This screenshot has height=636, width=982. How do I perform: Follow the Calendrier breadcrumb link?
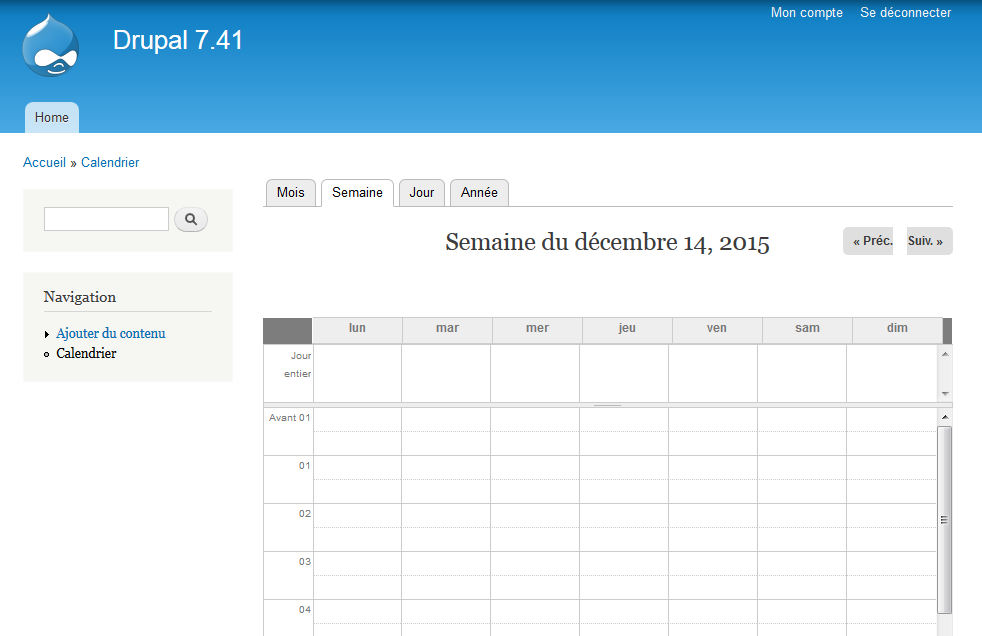(110, 162)
